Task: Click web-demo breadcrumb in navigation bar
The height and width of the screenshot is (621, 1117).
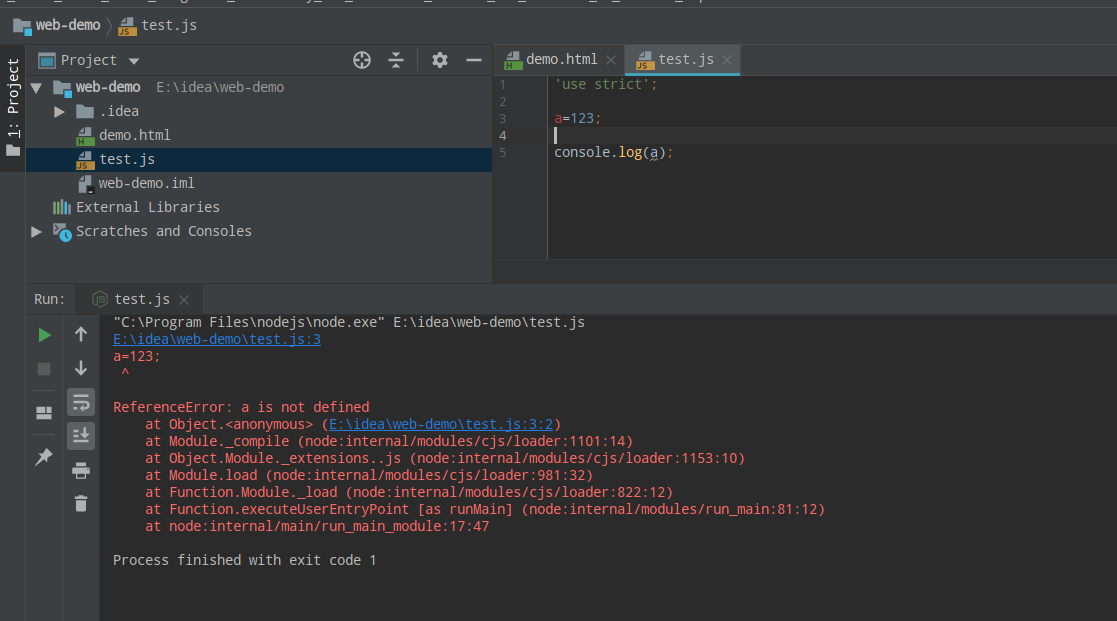Action: 57,26
